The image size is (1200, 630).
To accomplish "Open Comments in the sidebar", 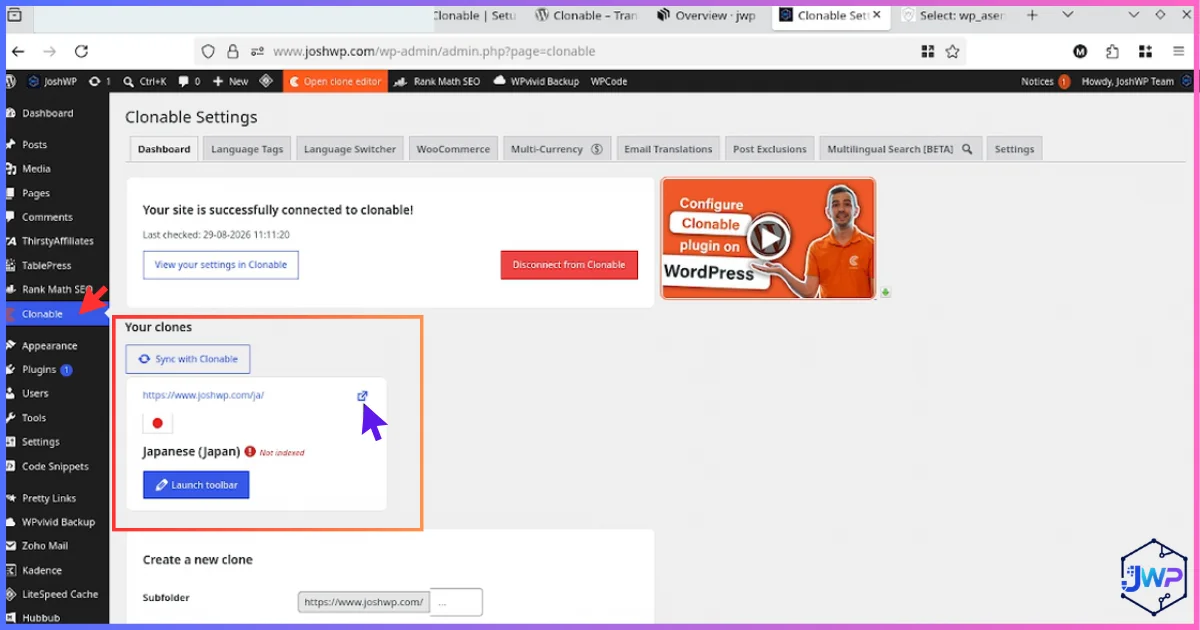I will point(47,217).
